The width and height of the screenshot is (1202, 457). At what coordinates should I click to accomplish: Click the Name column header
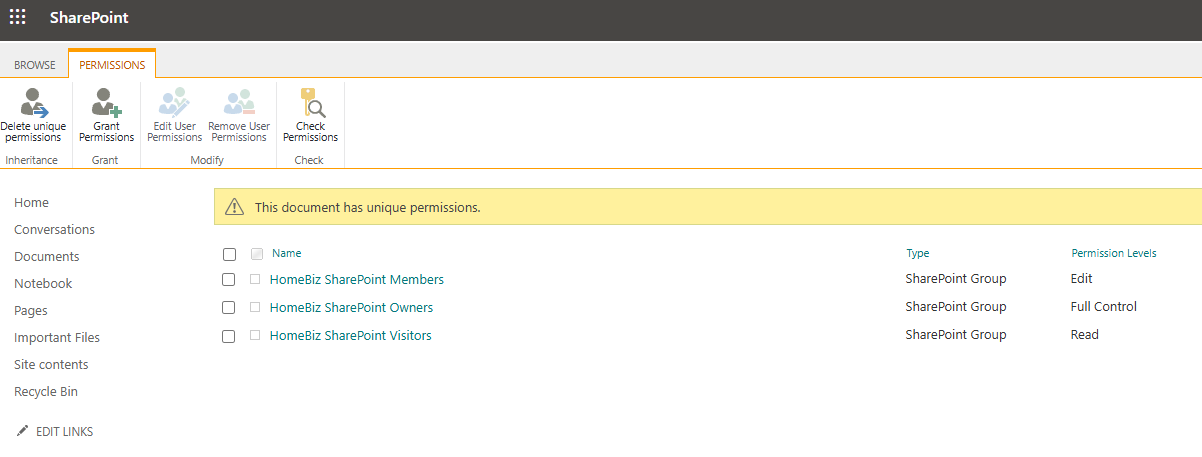[x=286, y=254]
